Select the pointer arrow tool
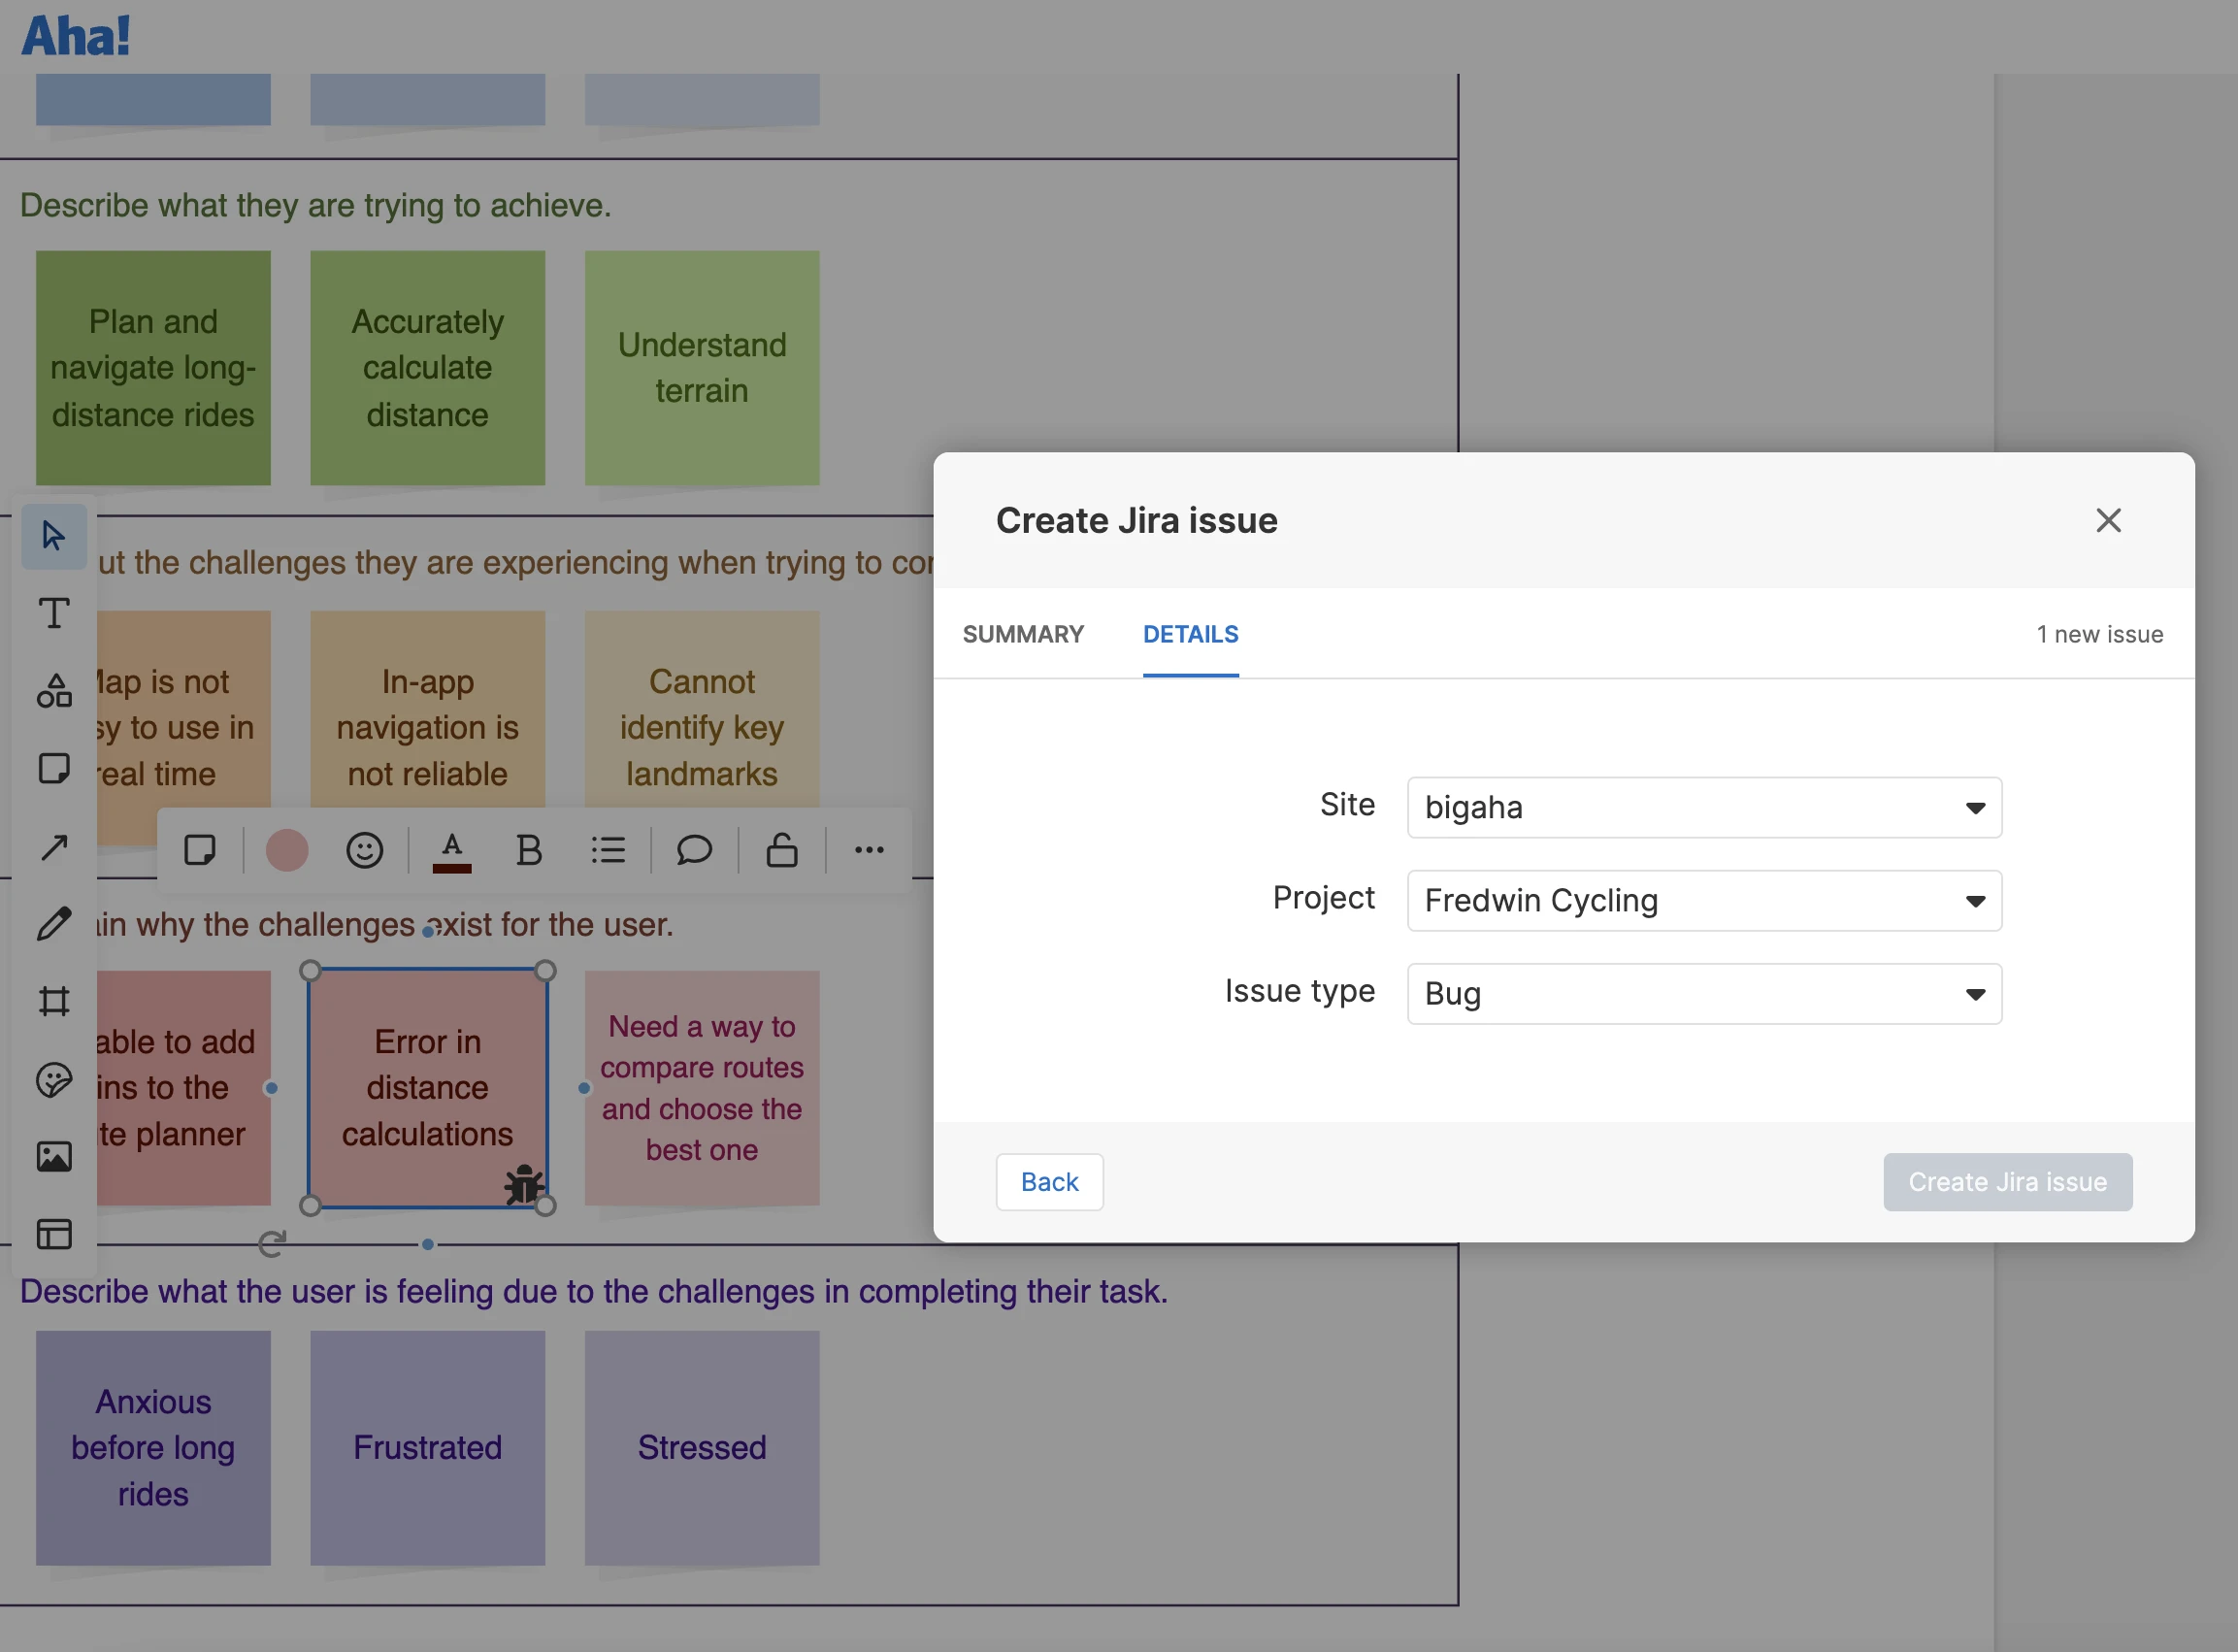Screen dimensions: 2238x1652 tap(54, 536)
